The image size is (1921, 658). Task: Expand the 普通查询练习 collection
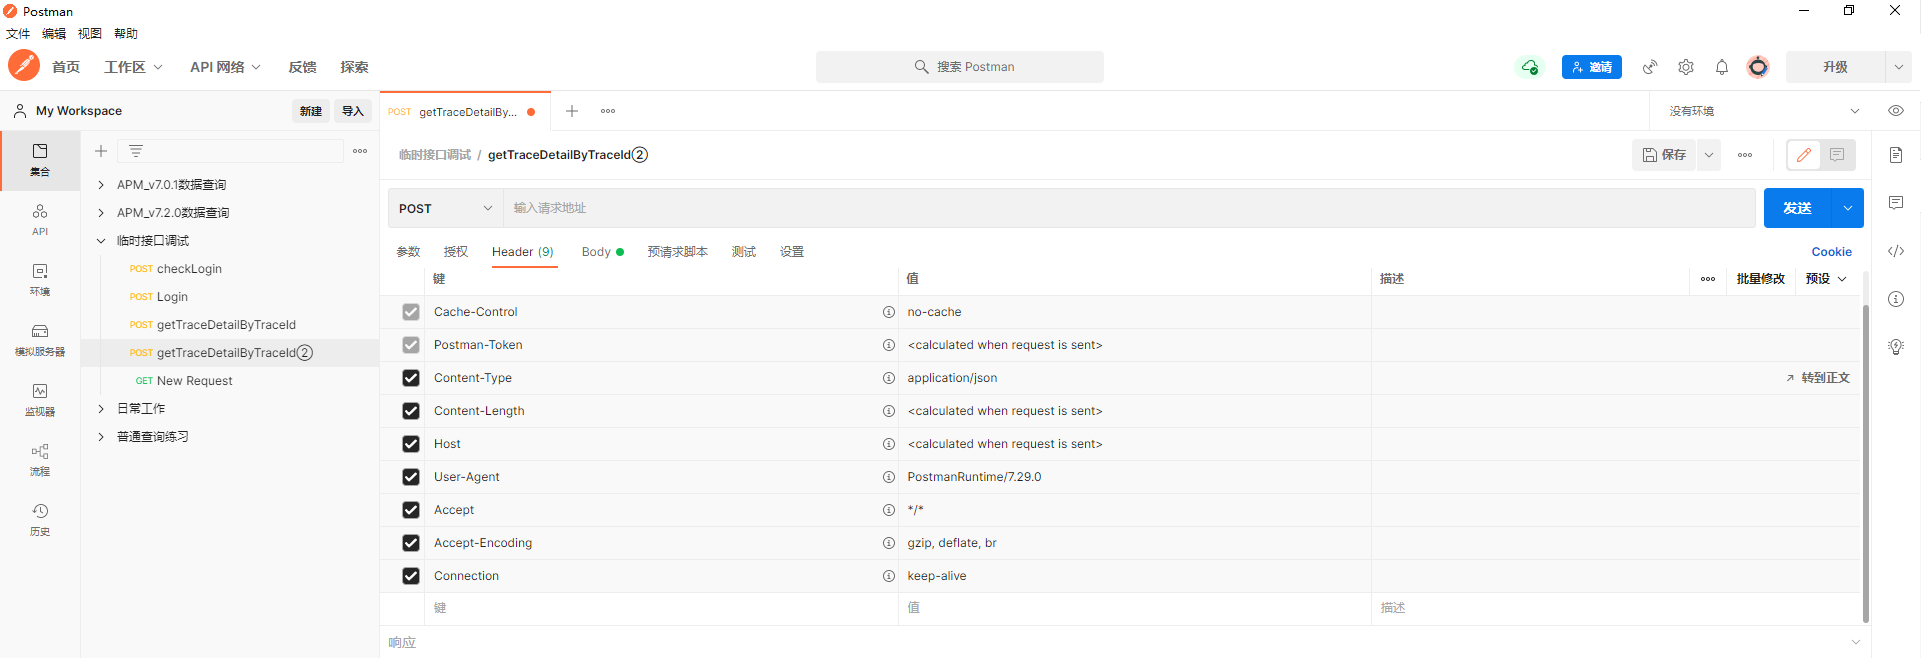(x=101, y=437)
